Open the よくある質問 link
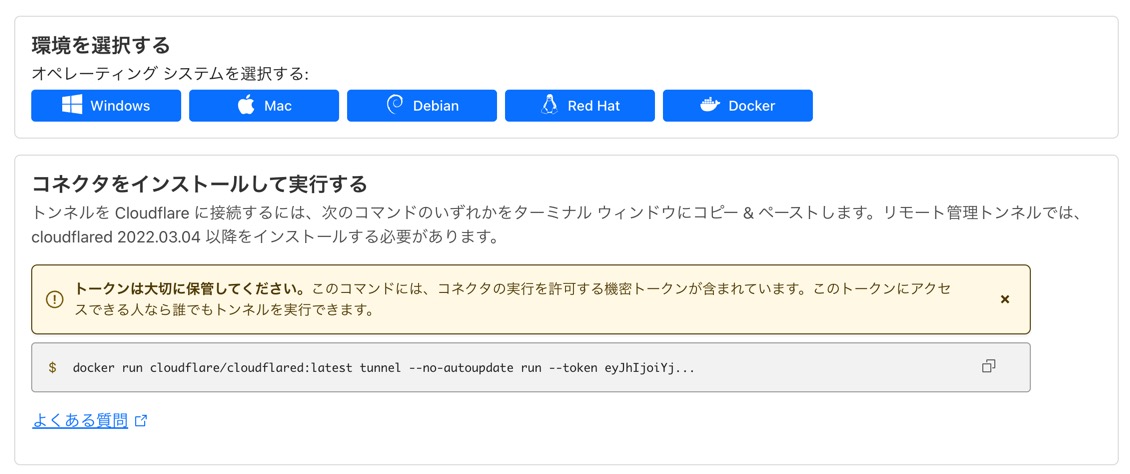Viewport: 1130px width, 474px height. [80, 421]
